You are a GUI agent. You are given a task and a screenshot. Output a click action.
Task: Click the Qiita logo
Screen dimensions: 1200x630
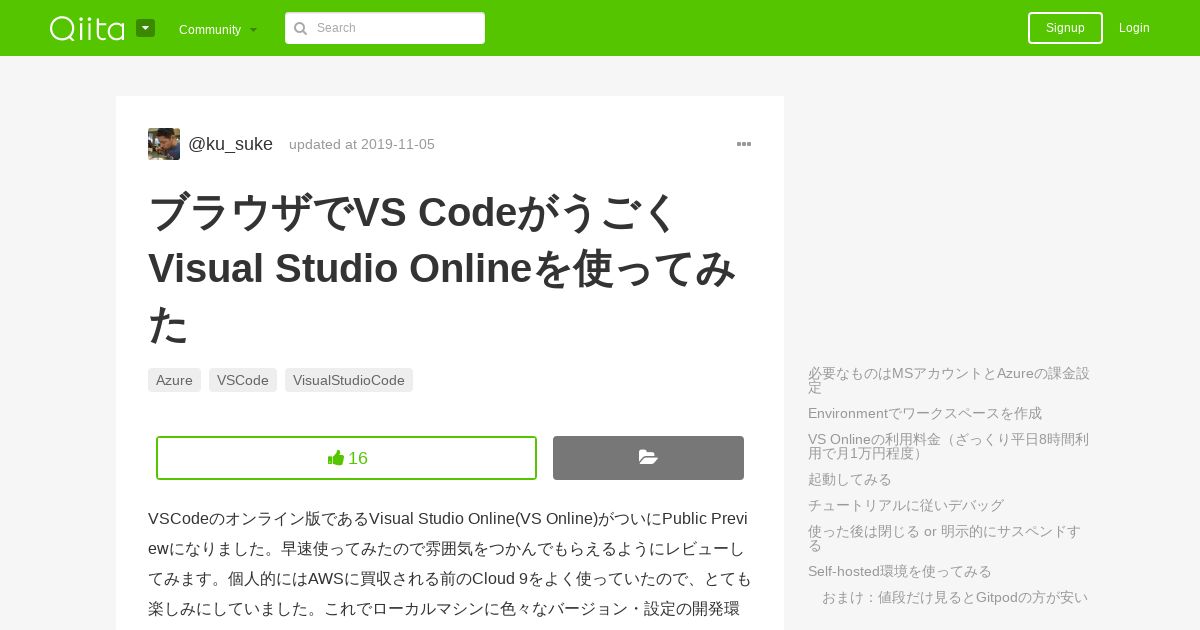click(87, 28)
